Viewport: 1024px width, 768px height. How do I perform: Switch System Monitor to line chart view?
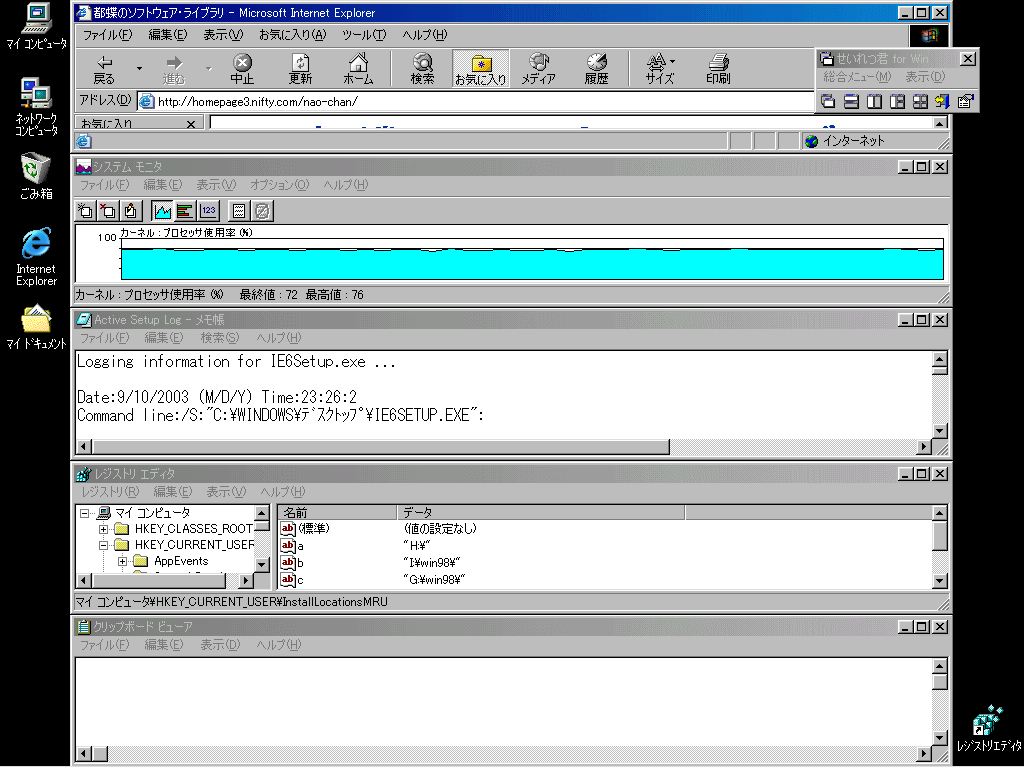pos(163,210)
